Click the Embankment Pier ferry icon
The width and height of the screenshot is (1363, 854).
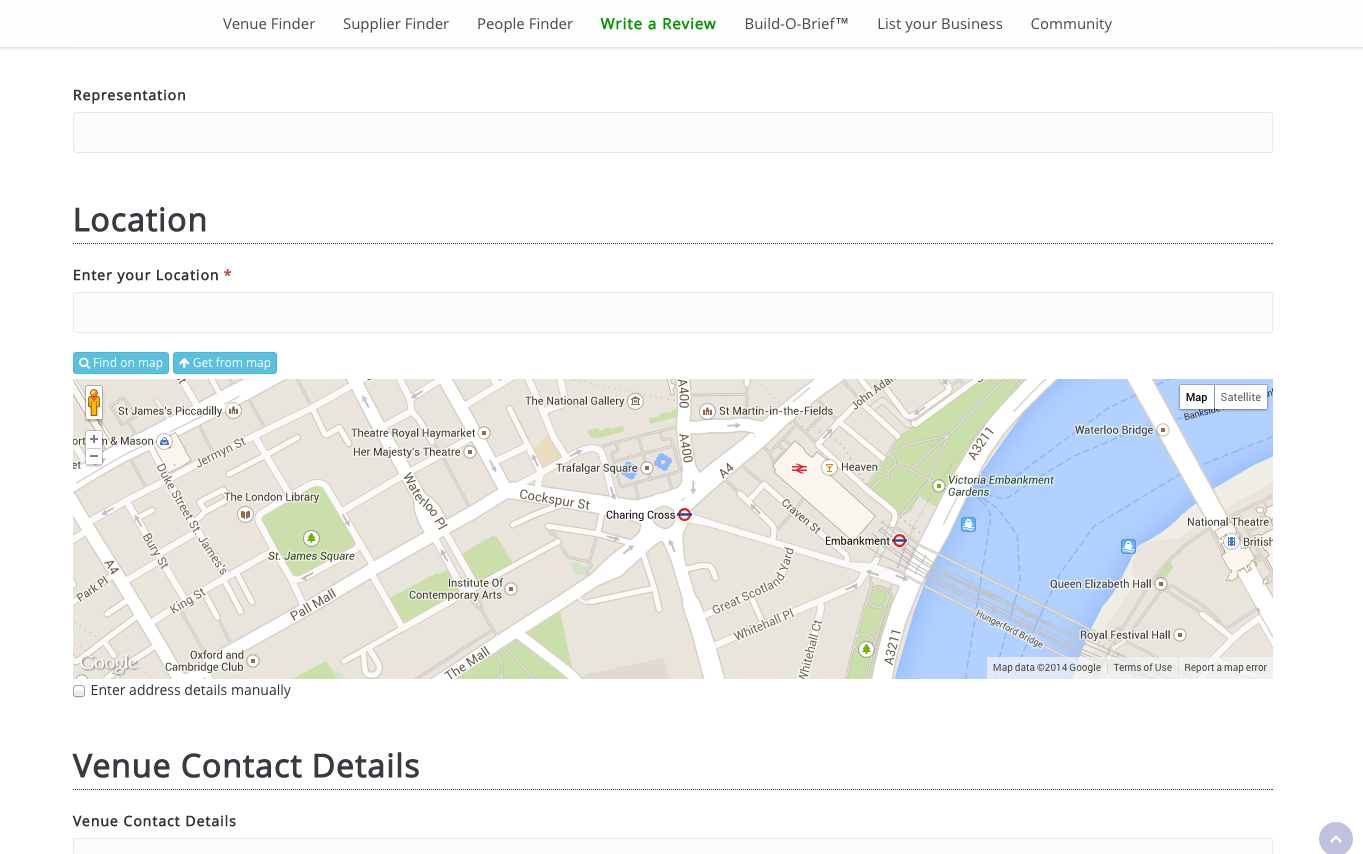(968, 524)
